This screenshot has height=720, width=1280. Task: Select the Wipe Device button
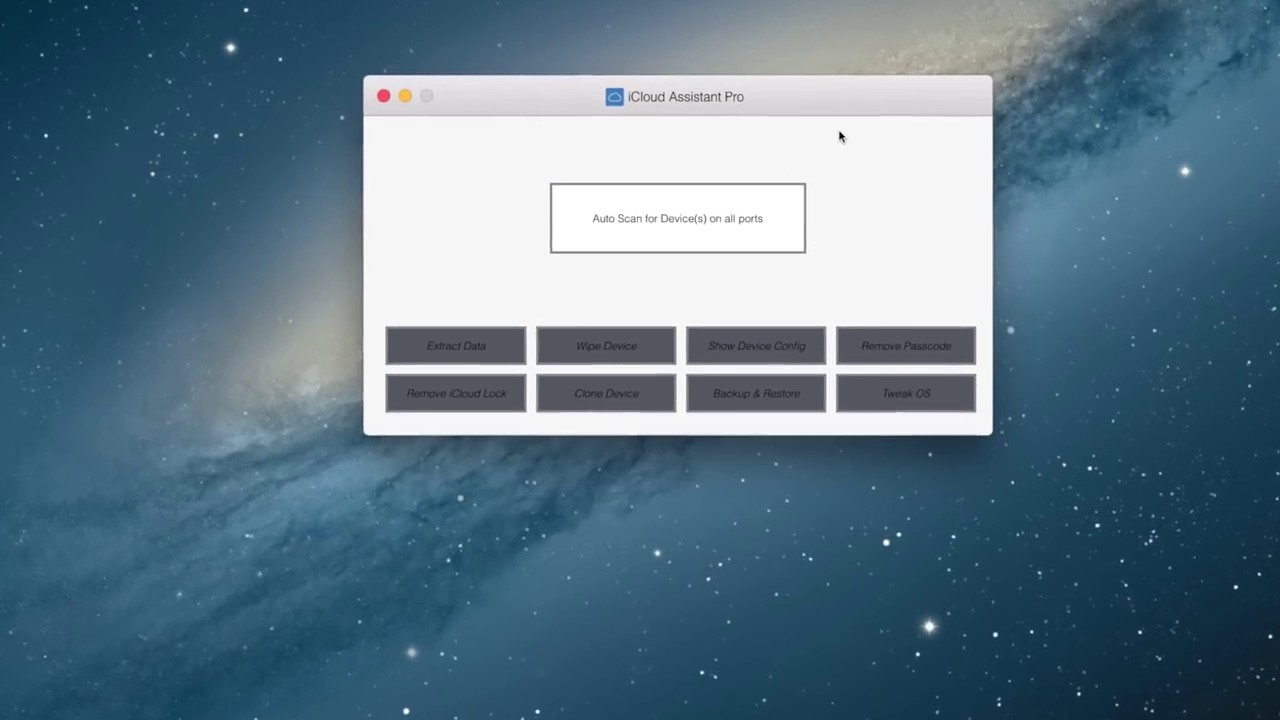pyautogui.click(x=606, y=346)
